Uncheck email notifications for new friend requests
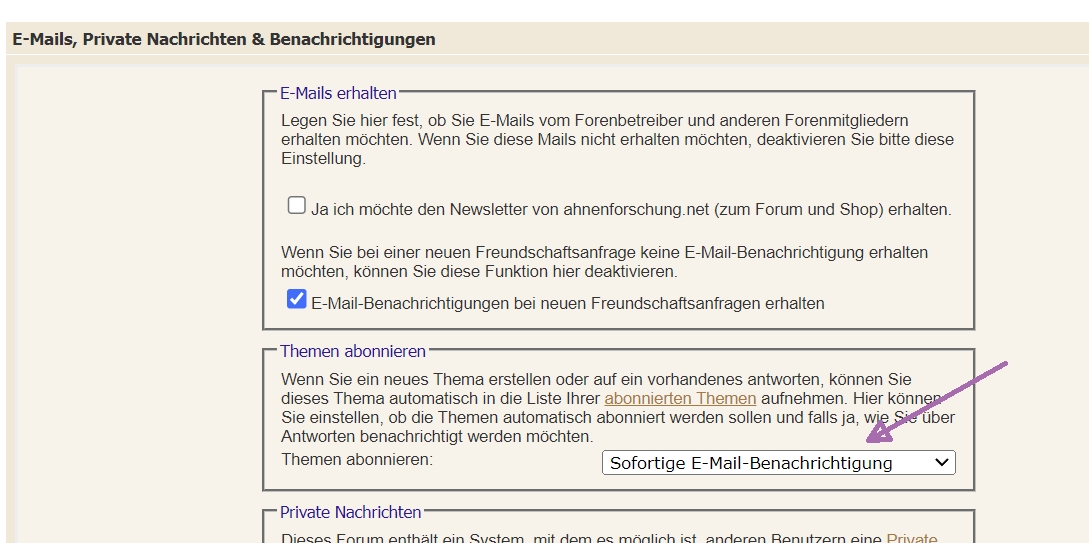The width and height of the screenshot is (1089, 543). tap(296, 299)
